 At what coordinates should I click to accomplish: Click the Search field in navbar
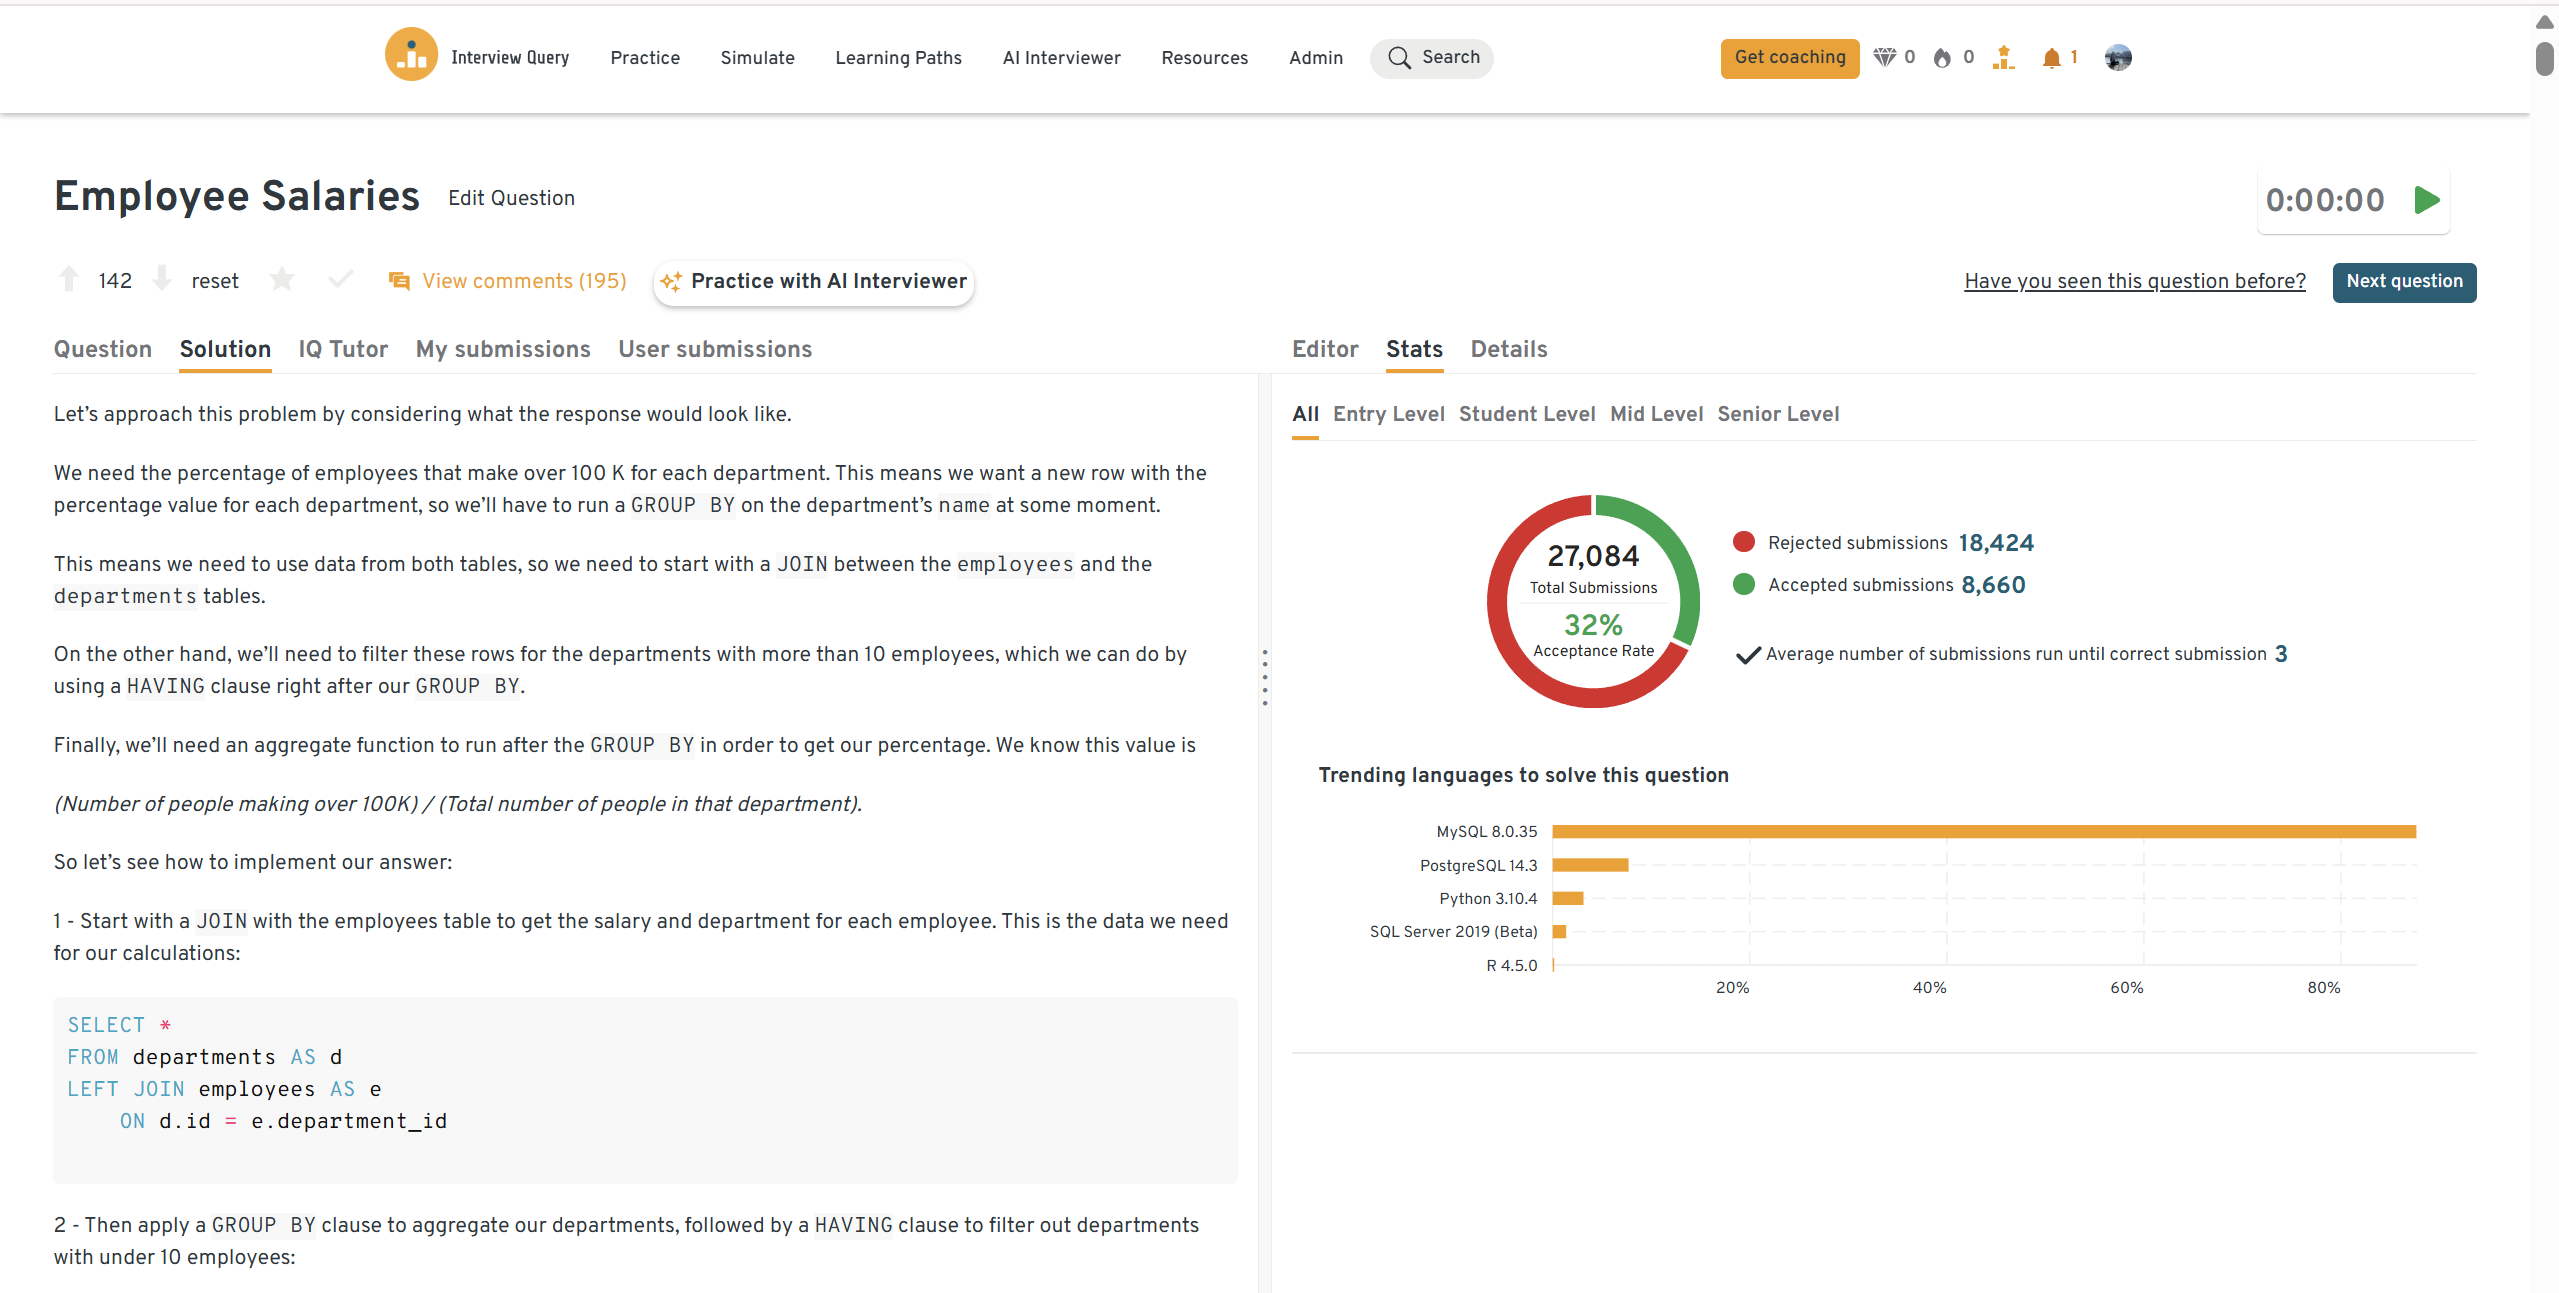coord(1432,58)
